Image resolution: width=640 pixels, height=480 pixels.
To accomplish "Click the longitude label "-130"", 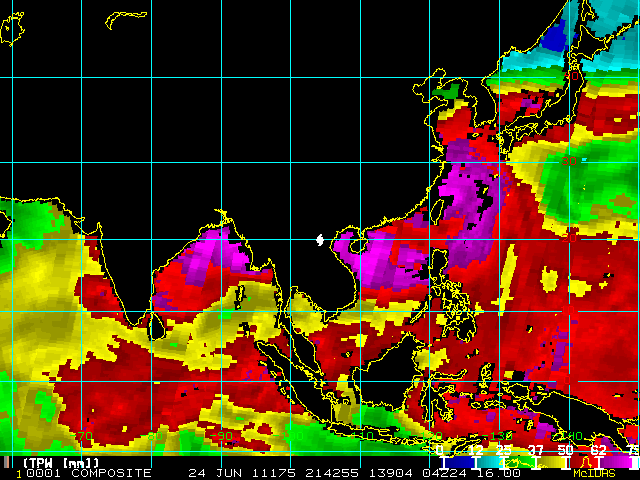I will click(x=497, y=436).
